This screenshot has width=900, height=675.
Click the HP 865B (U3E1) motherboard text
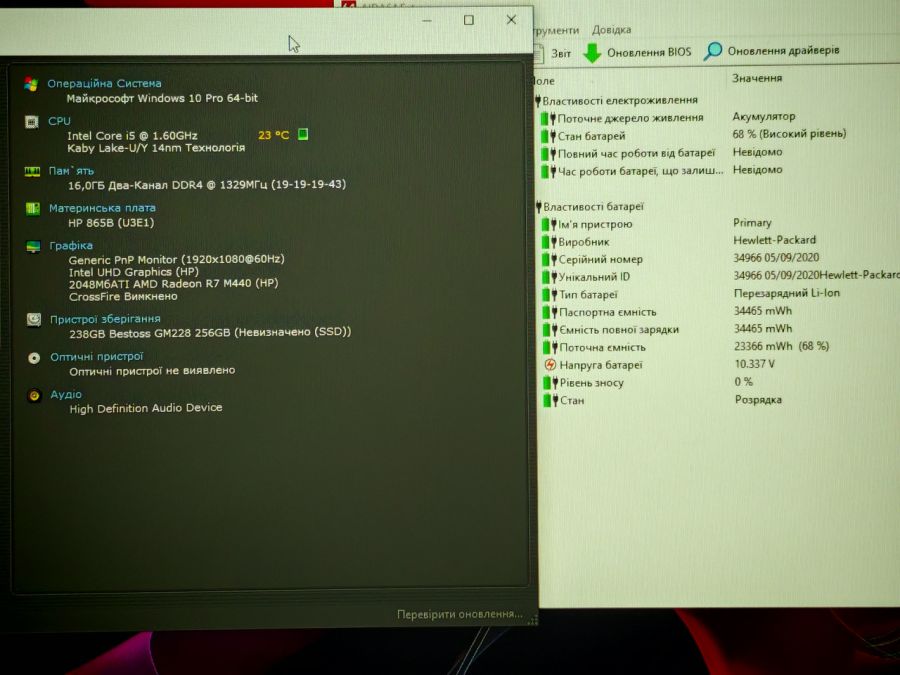pos(111,223)
